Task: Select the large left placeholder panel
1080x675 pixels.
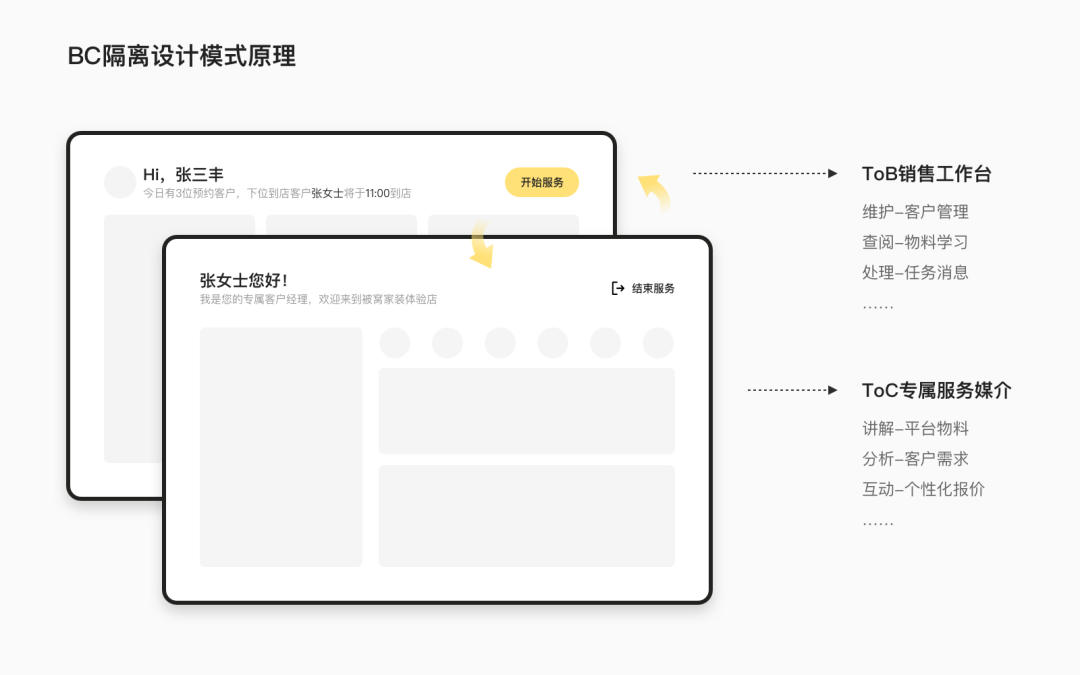Action: pyautogui.click(x=280, y=447)
